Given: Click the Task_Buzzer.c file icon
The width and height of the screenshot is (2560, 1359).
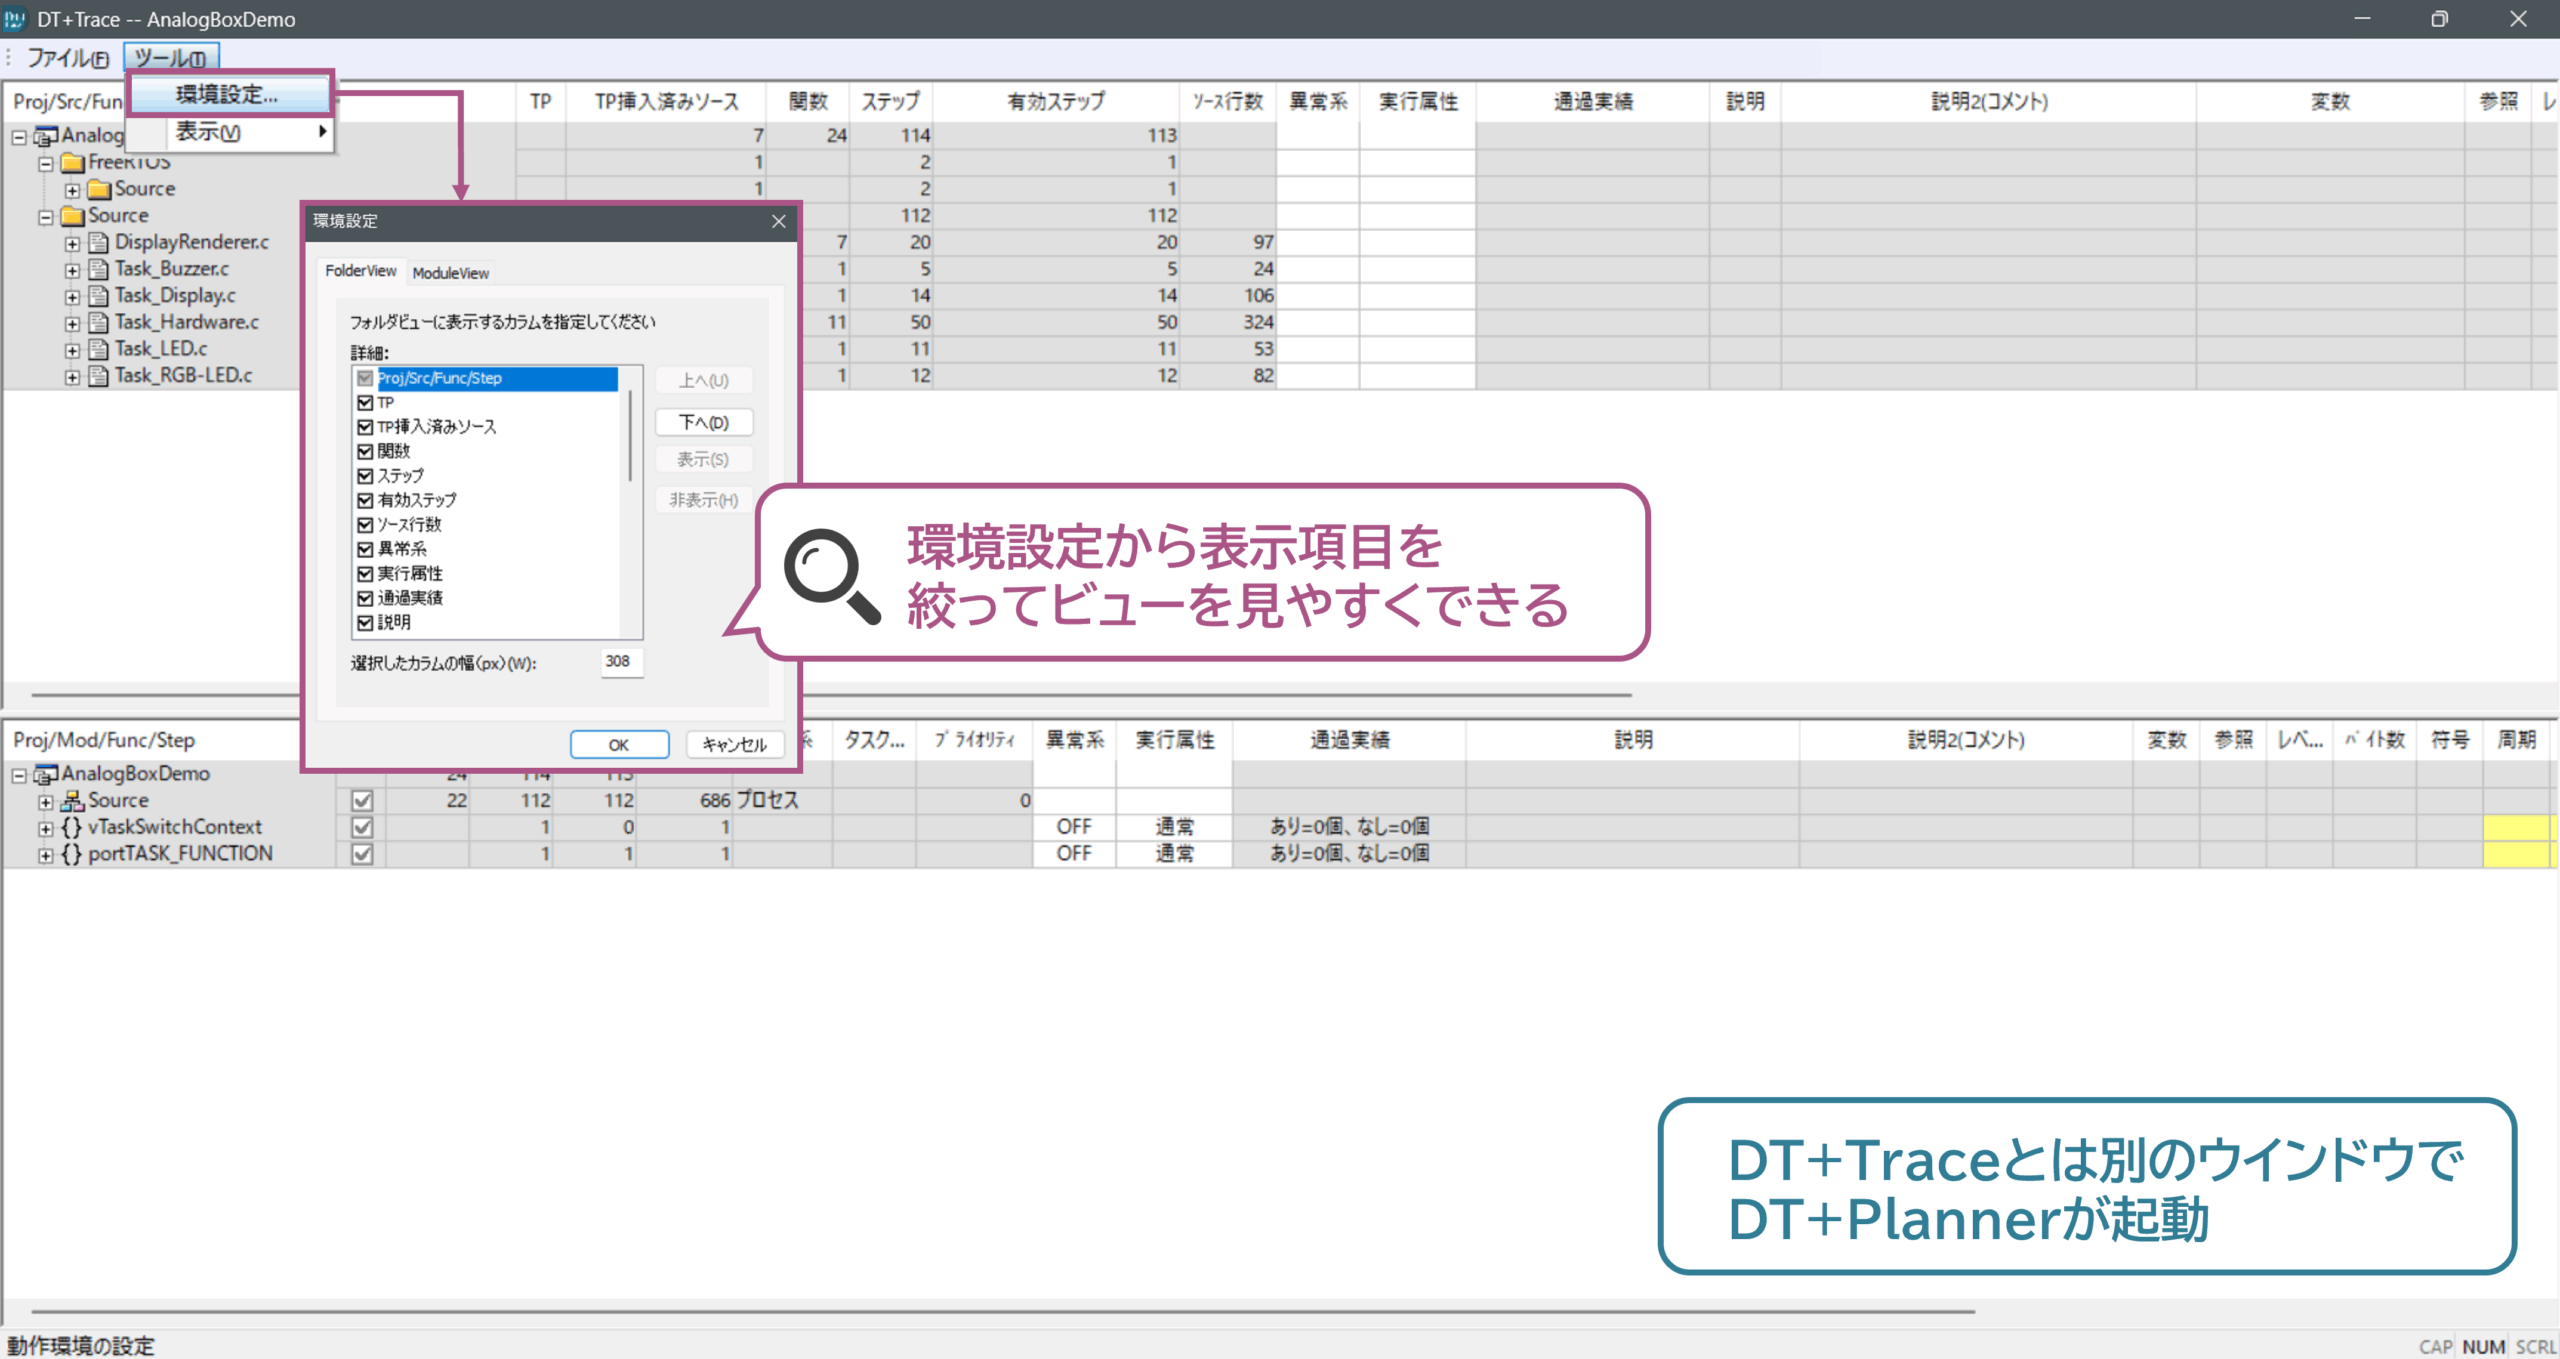Looking at the screenshot, I should click(x=98, y=269).
